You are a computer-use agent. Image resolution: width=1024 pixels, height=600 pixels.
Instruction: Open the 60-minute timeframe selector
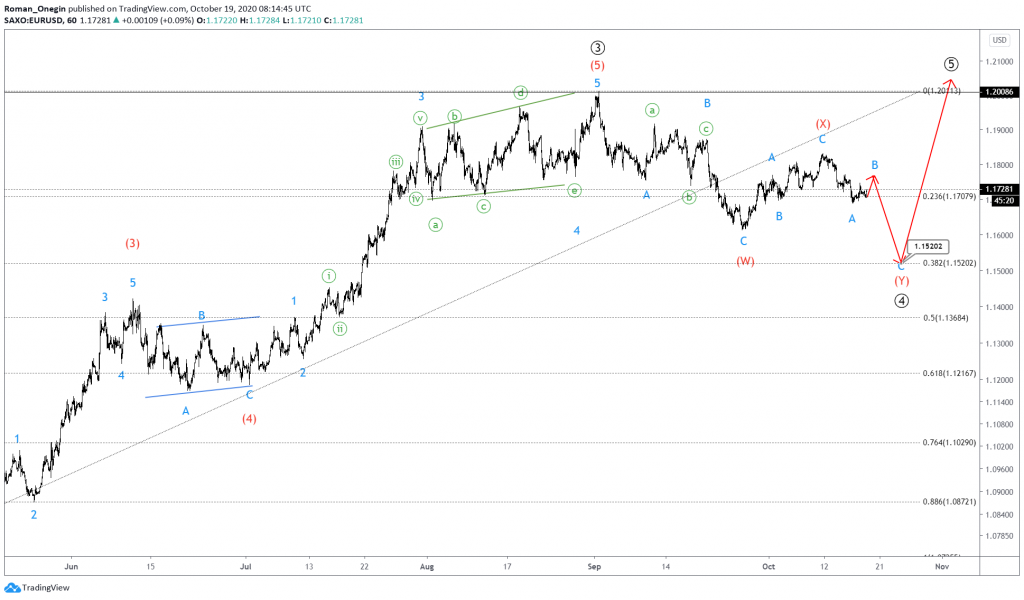tap(74, 18)
